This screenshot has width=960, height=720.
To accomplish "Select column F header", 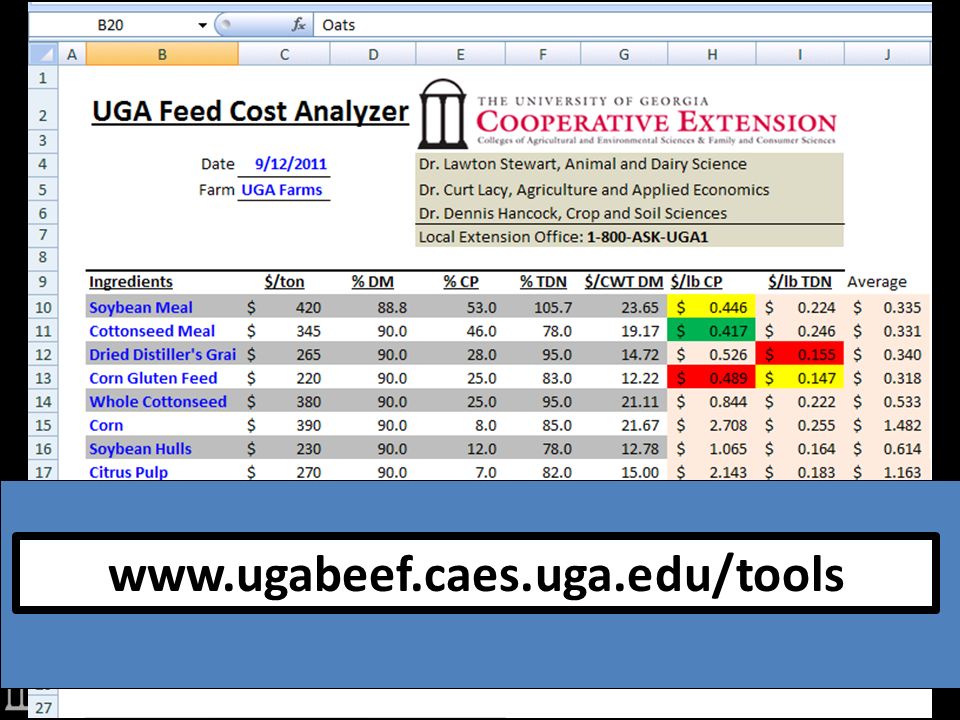I will (x=542, y=54).
